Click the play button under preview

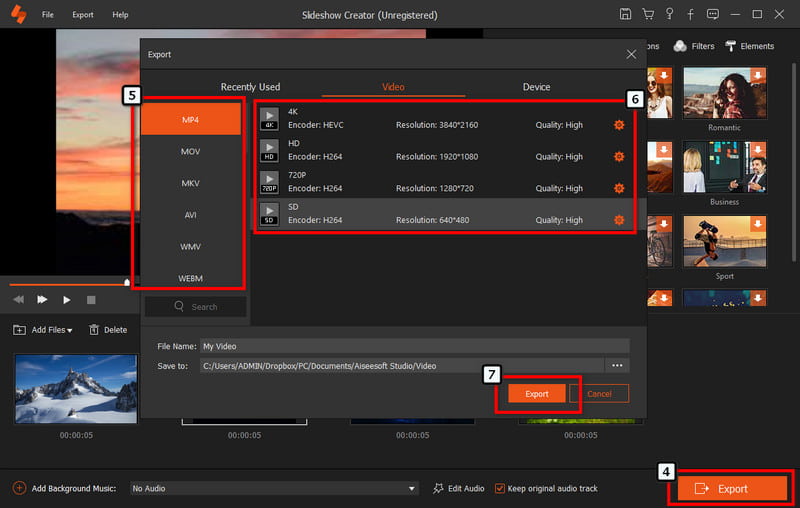tap(66, 300)
